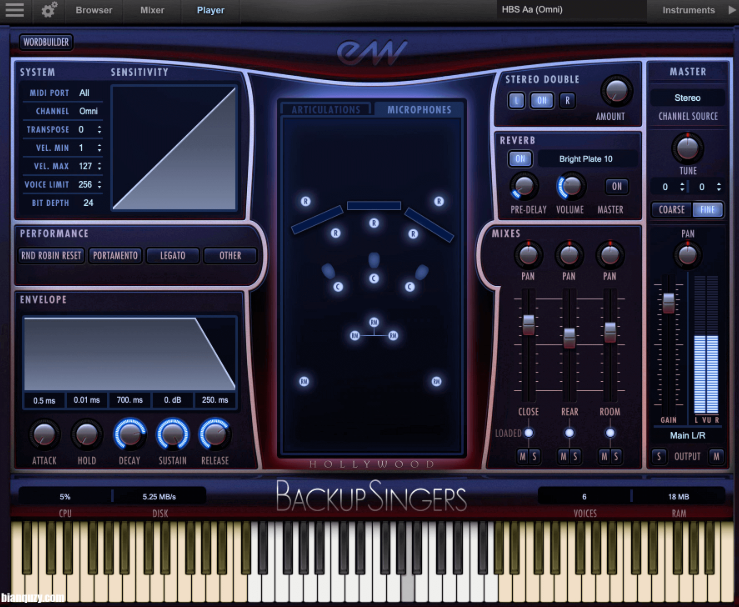Open the HBS Aa (Omni) instrument selector
Screen dimensions: 739x607
coord(571,9)
